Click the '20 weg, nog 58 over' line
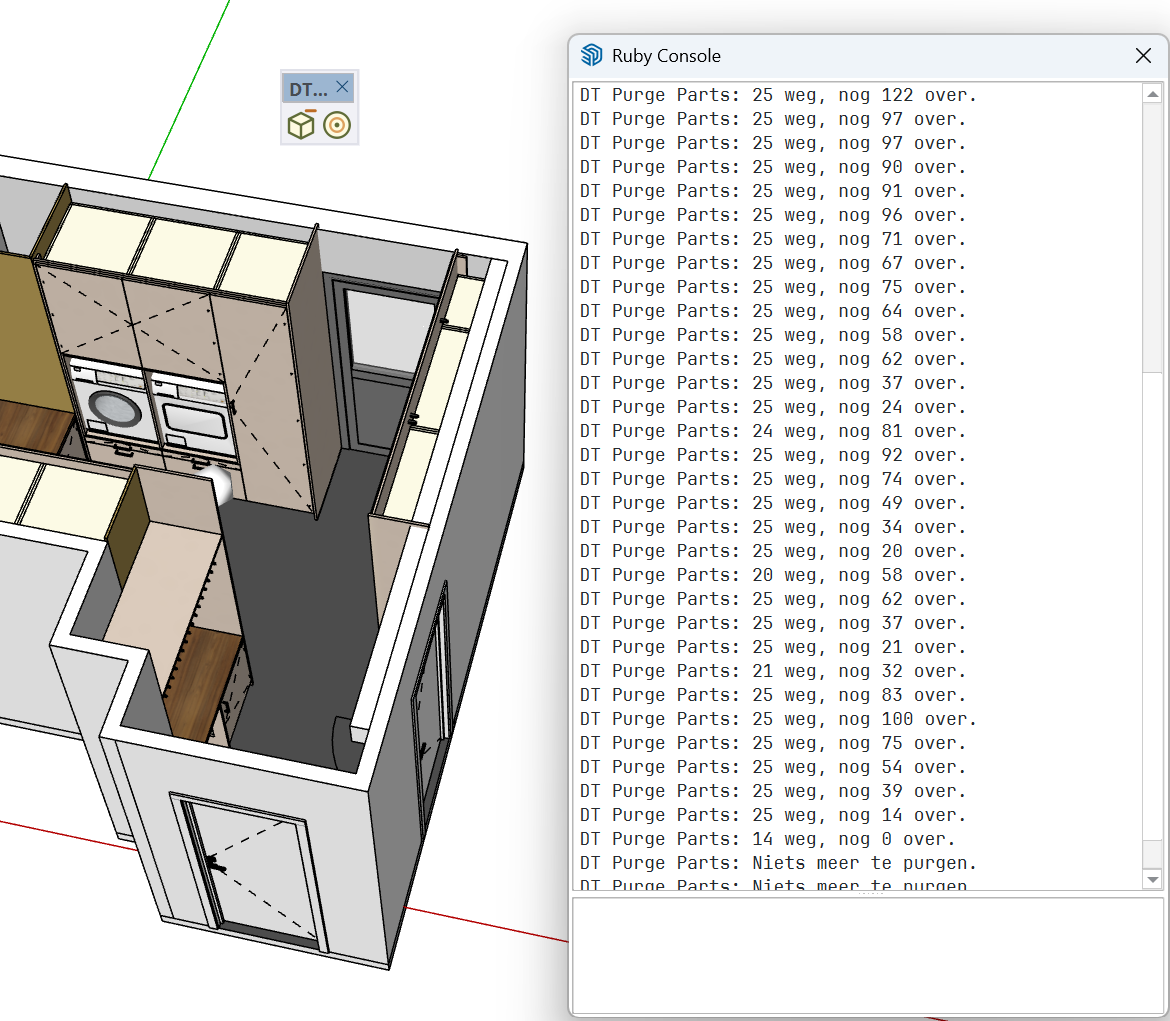 tap(773, 575)
